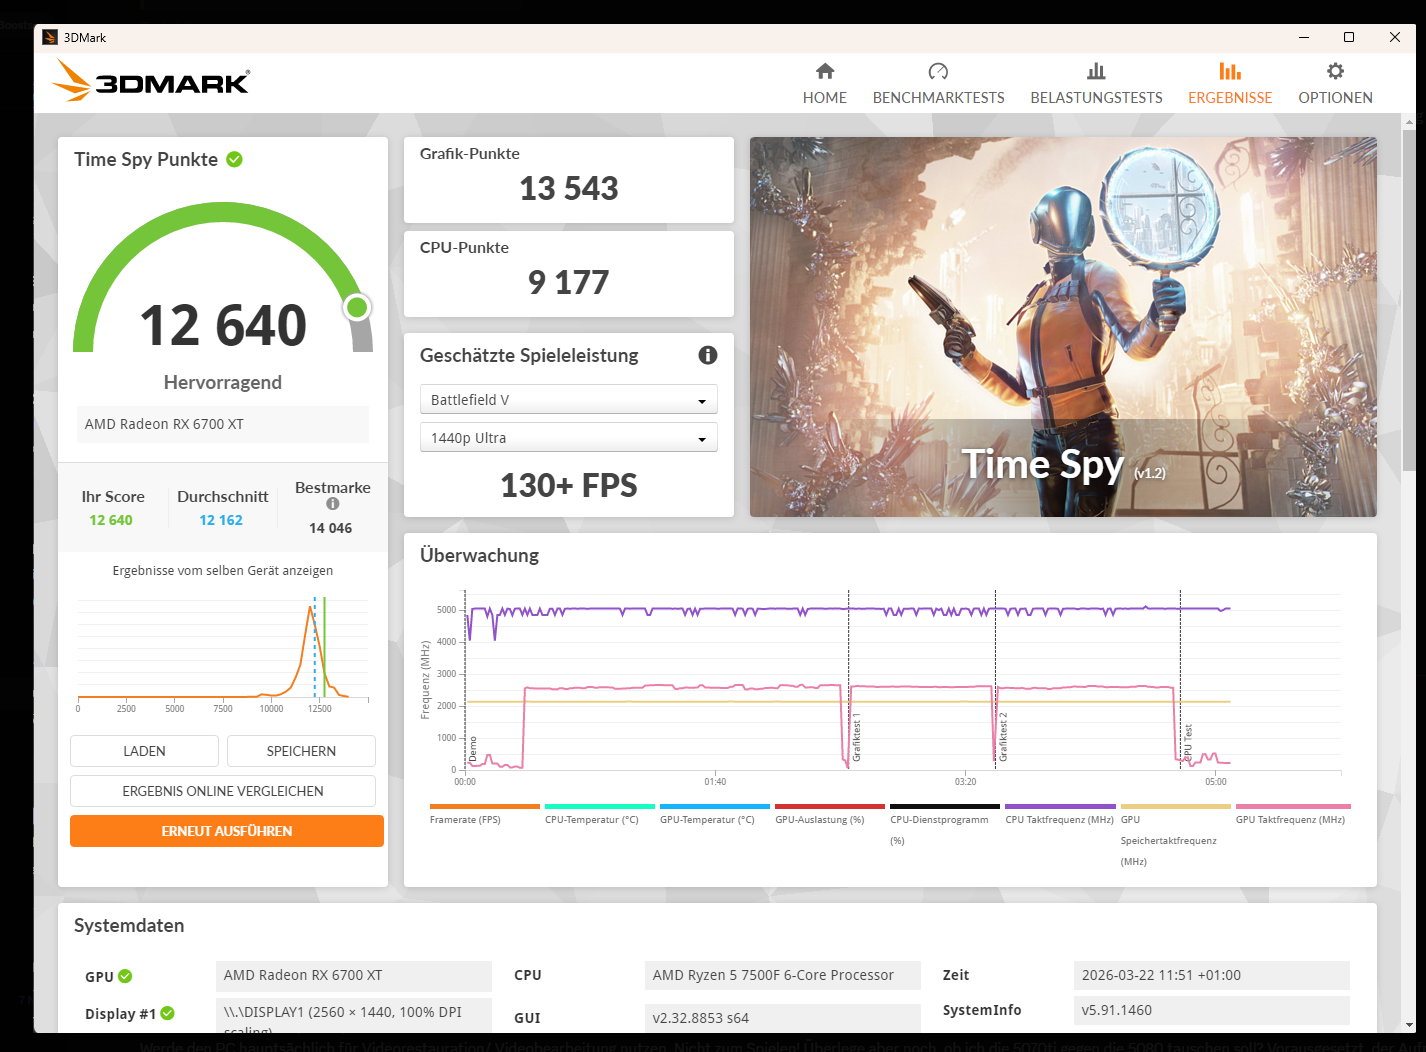Click the scroll down arrow at bottom right
The width and height of the screenshot is (1426, 1052).
point(1409,1025)
